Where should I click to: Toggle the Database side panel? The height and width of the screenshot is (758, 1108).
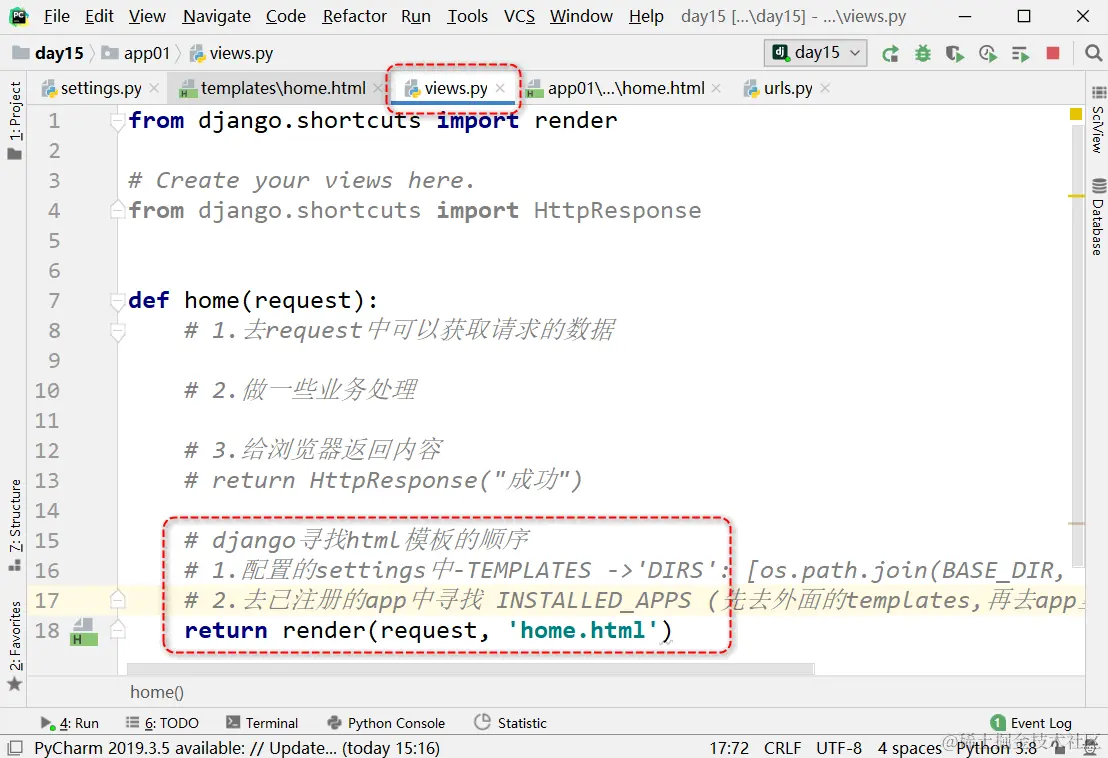pos(1097,218)
